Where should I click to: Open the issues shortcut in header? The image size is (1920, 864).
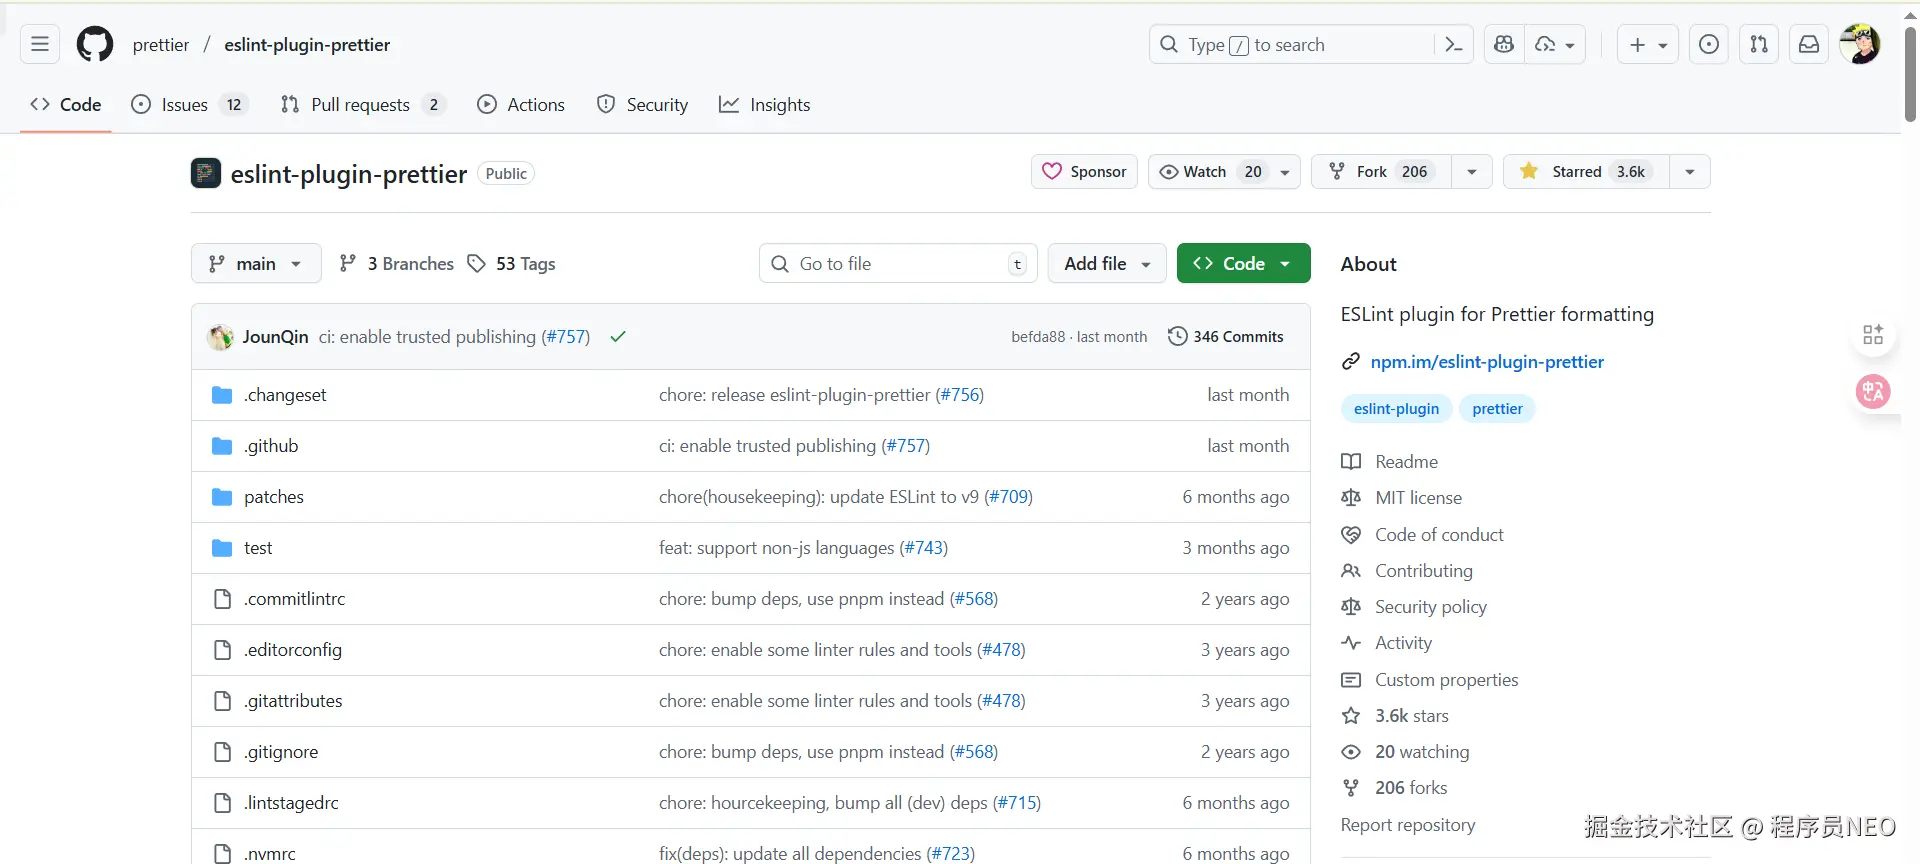[x=1709, y=45]
